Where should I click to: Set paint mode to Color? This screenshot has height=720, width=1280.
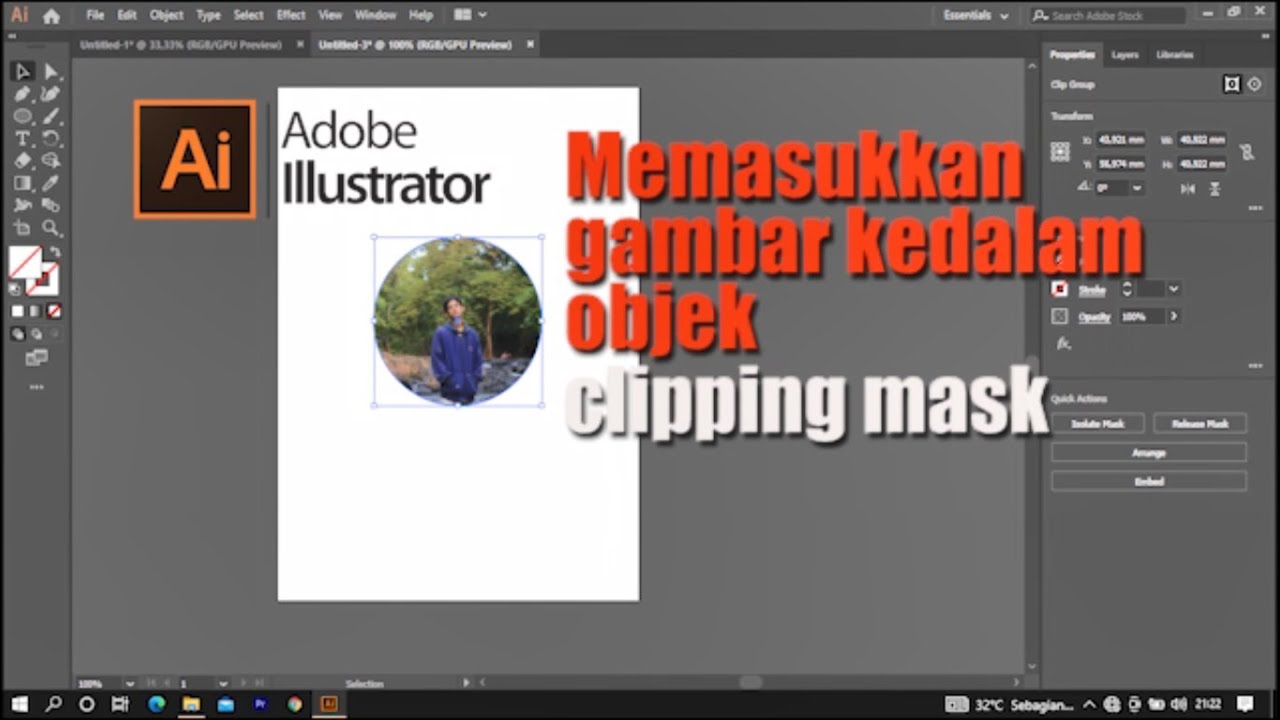(18, 311)
